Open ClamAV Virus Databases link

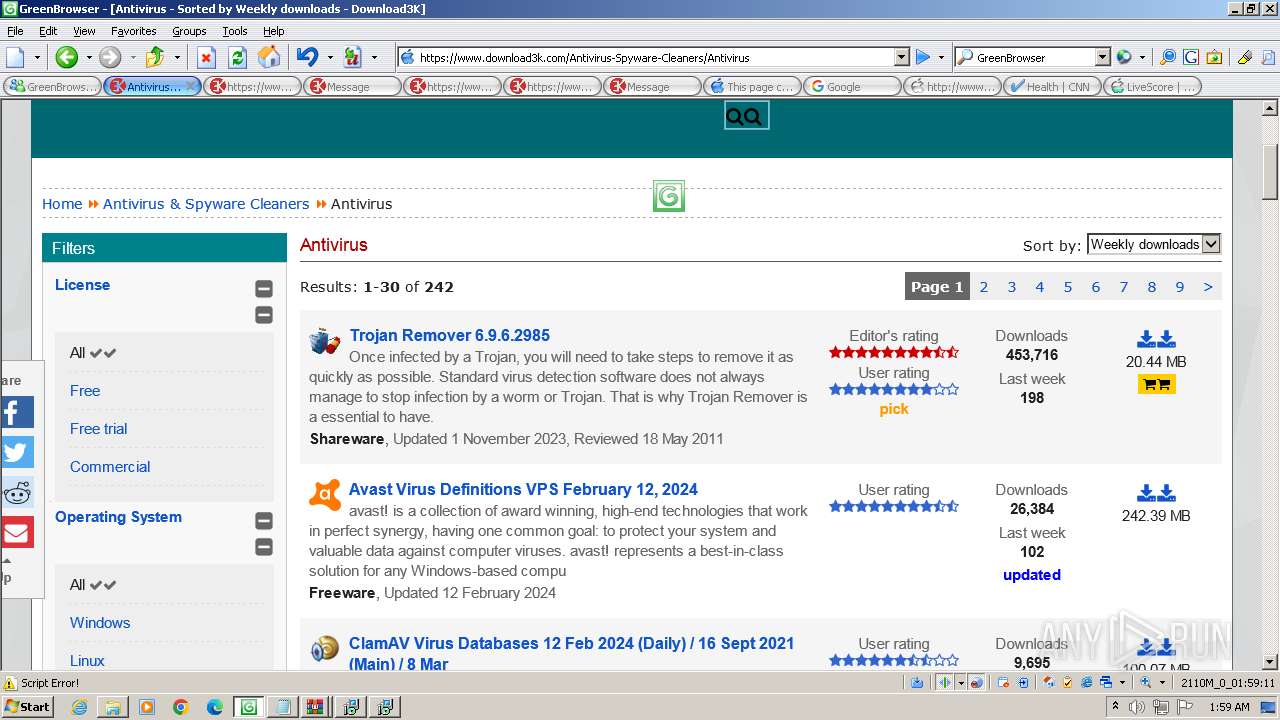pos(571,653)
